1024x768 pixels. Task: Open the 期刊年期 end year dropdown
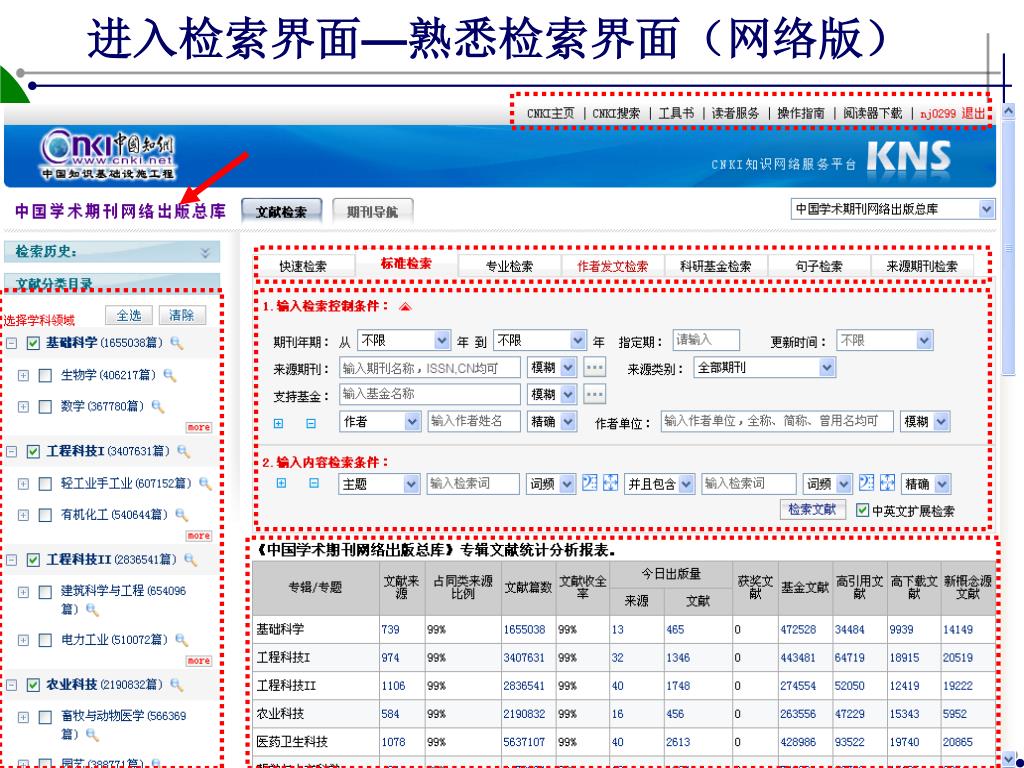click(539, 340)
